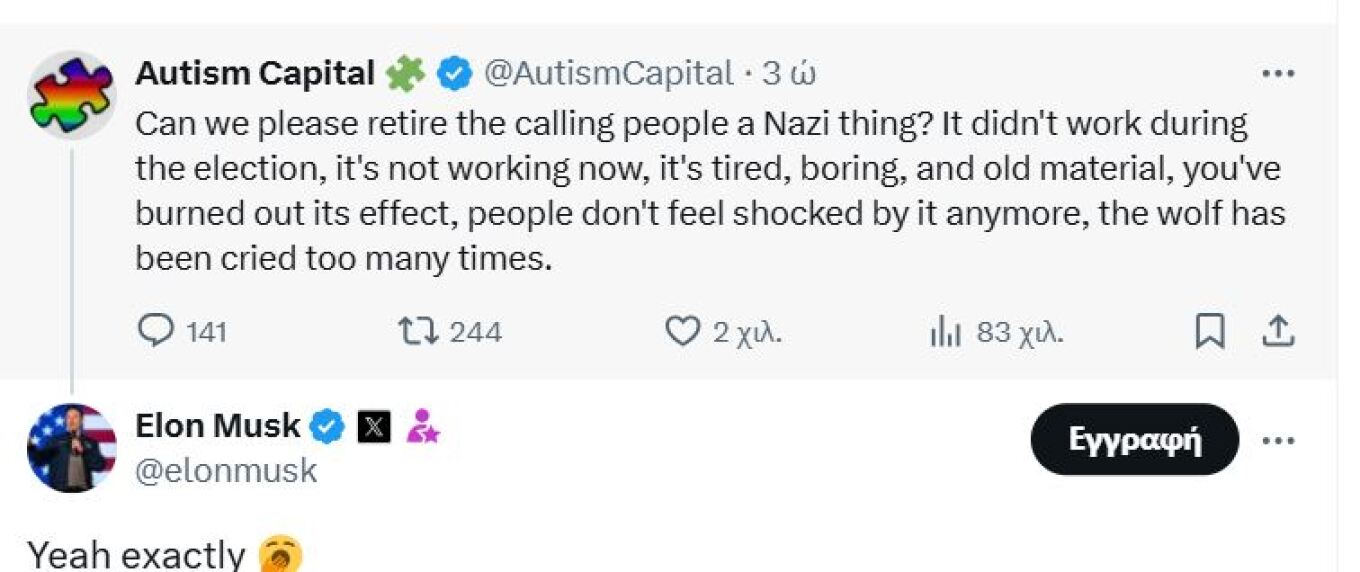The height and width of the screenshot is (572, 1360).
Task: Open Elon Musk's profile avatar
Action: [x=71, y=448]
